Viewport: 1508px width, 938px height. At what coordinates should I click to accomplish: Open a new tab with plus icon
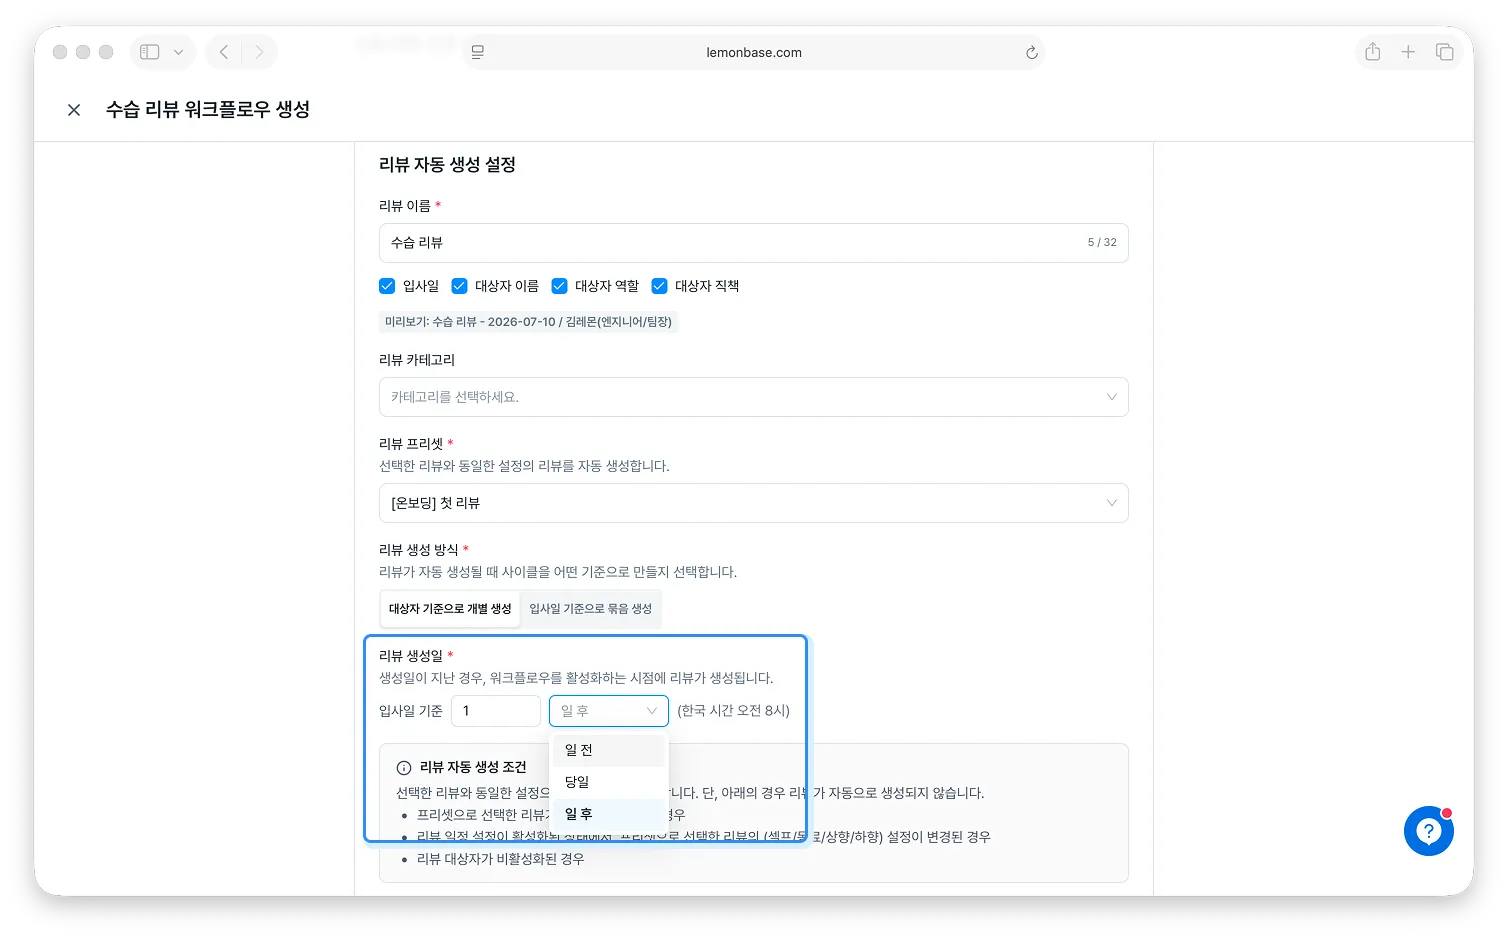[1408, 52]
